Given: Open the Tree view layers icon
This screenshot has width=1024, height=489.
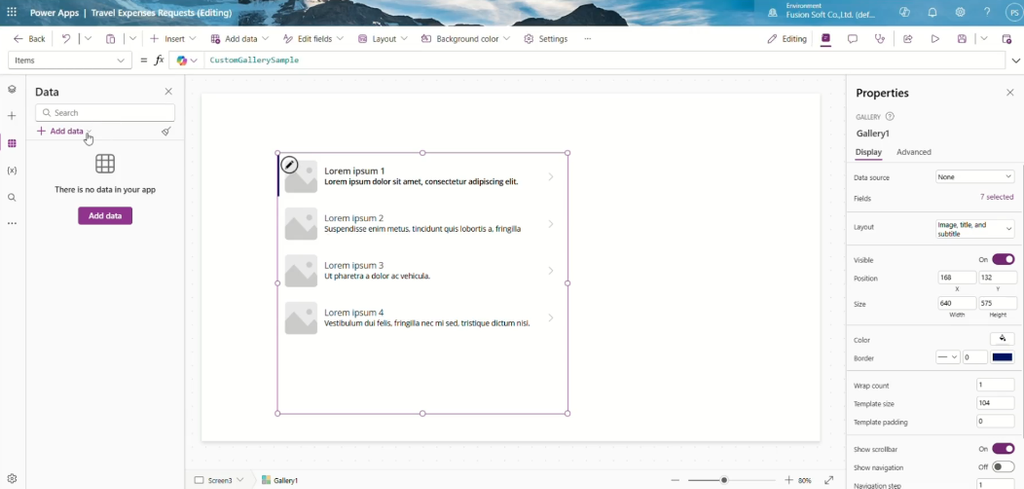Looking at the screenshot, I should pyautogui.click(x=12, y=89).
